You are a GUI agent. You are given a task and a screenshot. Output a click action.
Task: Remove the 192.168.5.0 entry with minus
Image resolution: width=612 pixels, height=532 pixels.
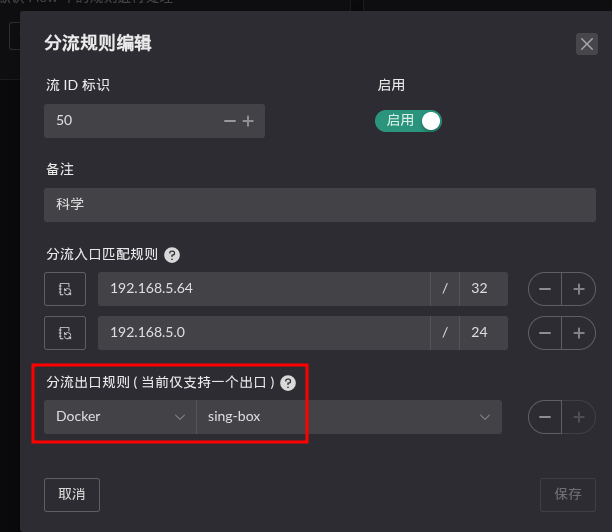point(545,333)
